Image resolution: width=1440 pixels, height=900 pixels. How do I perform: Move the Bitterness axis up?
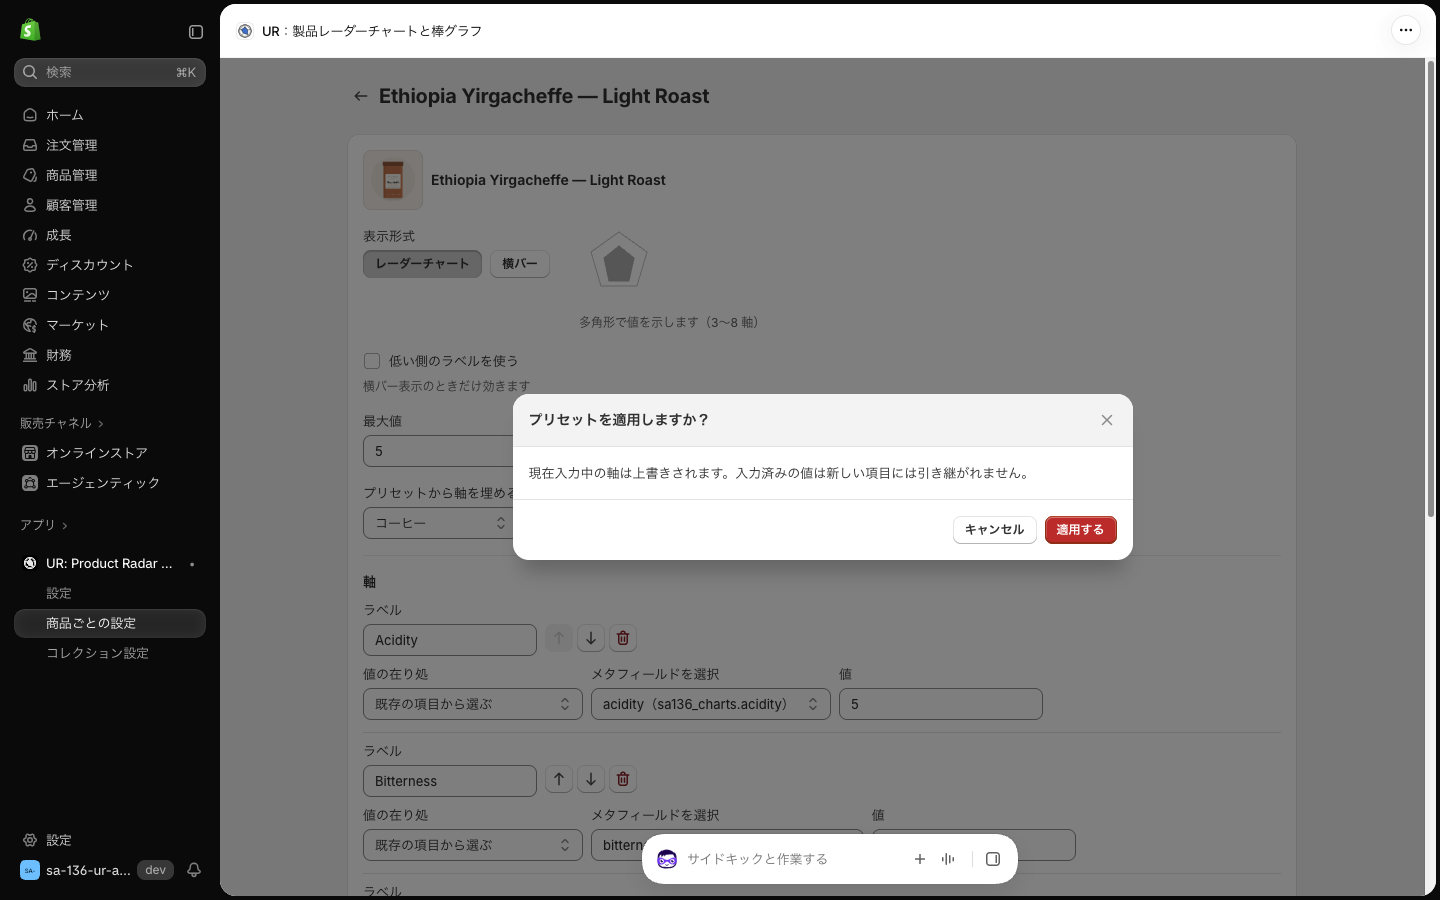[559, 779]
